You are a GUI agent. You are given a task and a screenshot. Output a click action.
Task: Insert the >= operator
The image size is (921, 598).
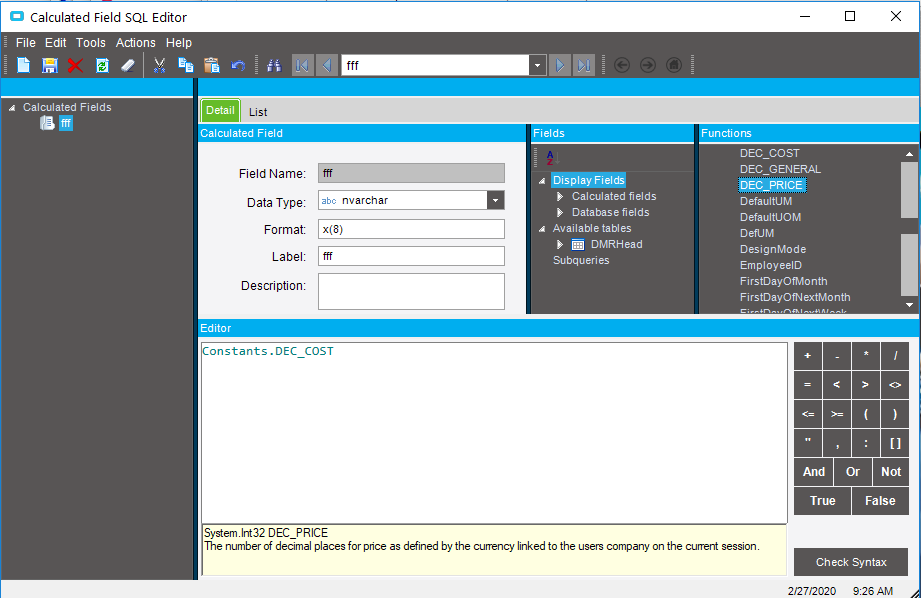pyautogui.click(x=837, y=414)
